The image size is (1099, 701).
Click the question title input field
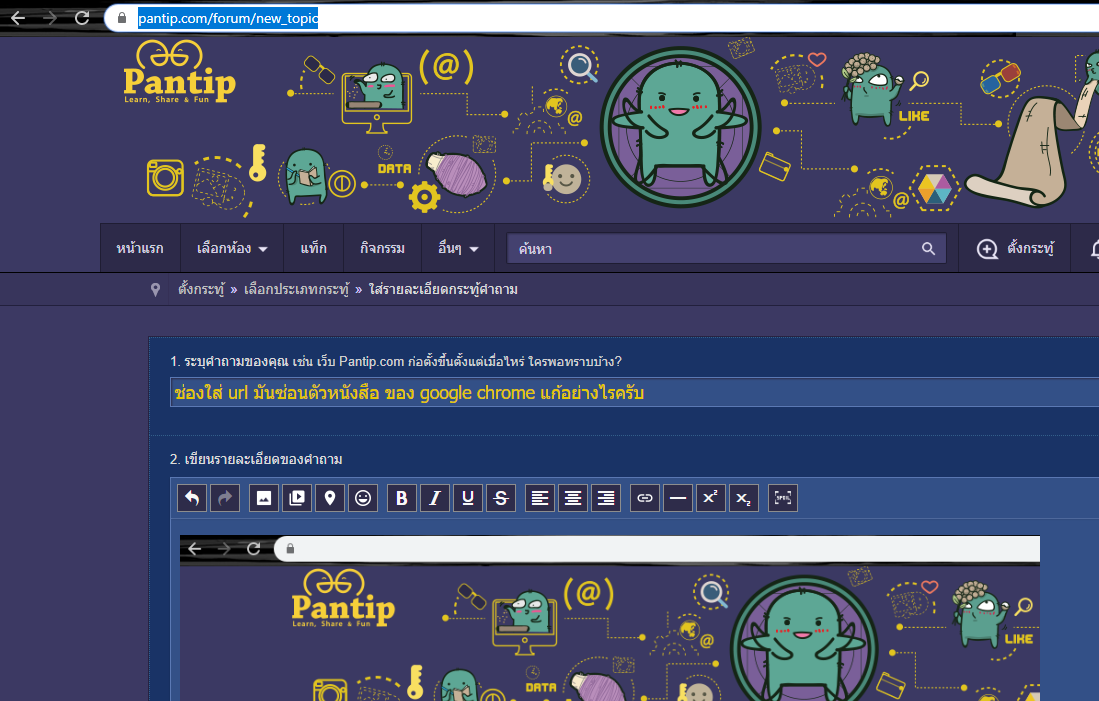click(x=634, y=393)
